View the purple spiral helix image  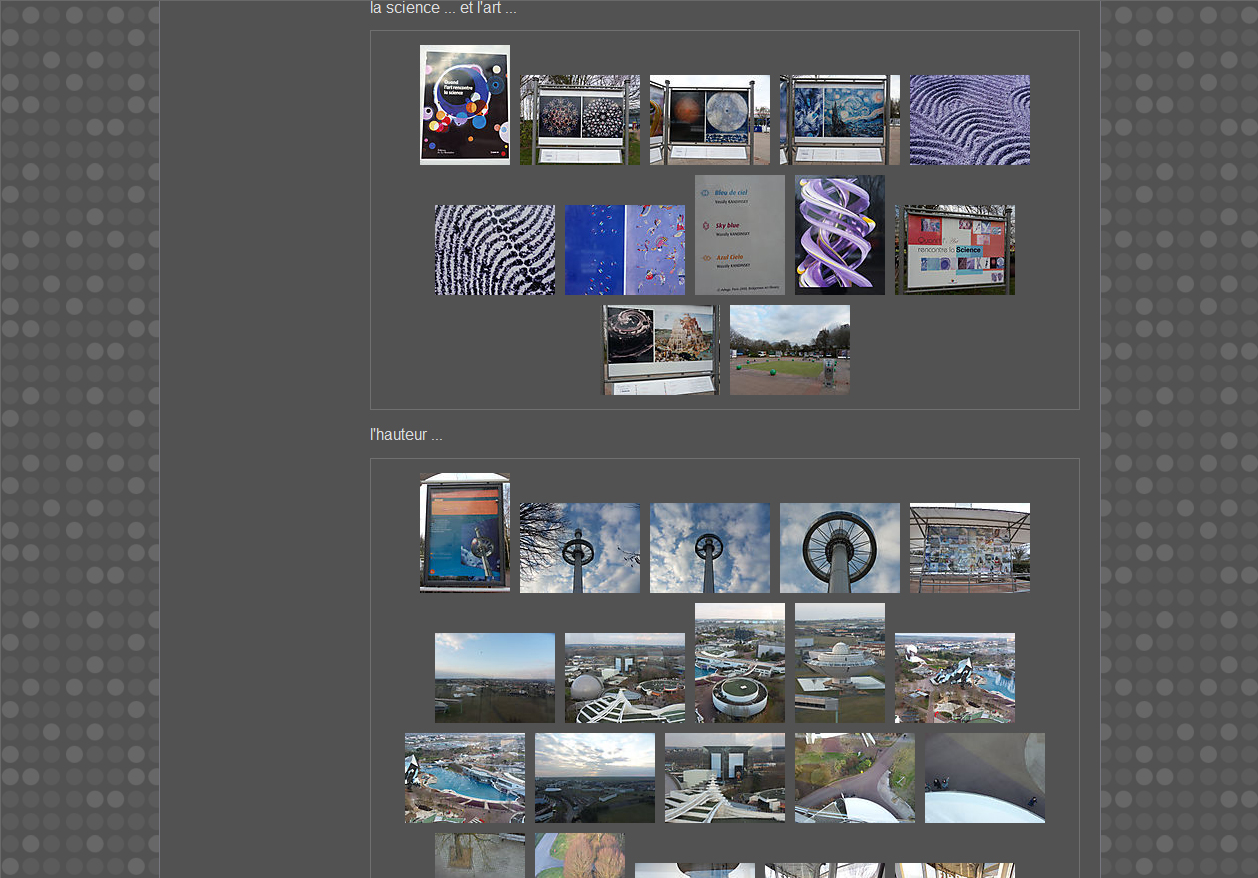[x=839, y=235]
